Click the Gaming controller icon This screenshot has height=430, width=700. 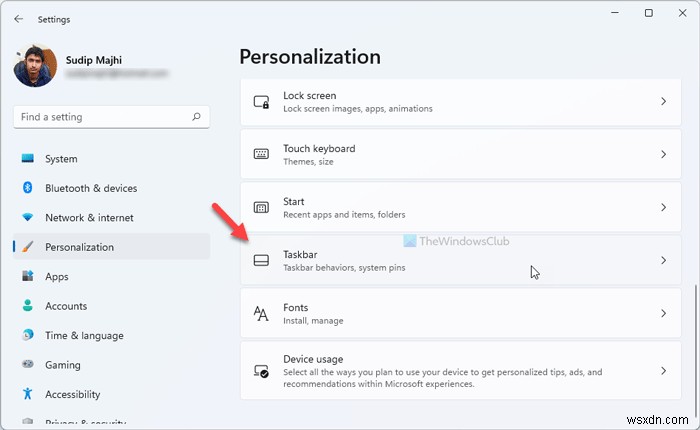[27, 365]
